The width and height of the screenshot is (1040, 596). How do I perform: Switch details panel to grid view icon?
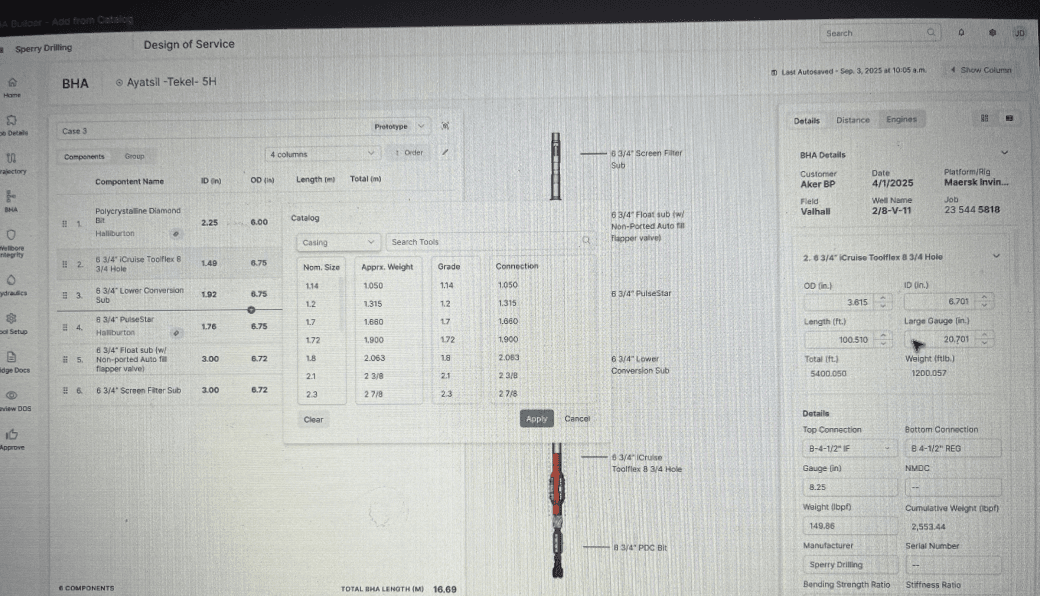coord(984,118)
